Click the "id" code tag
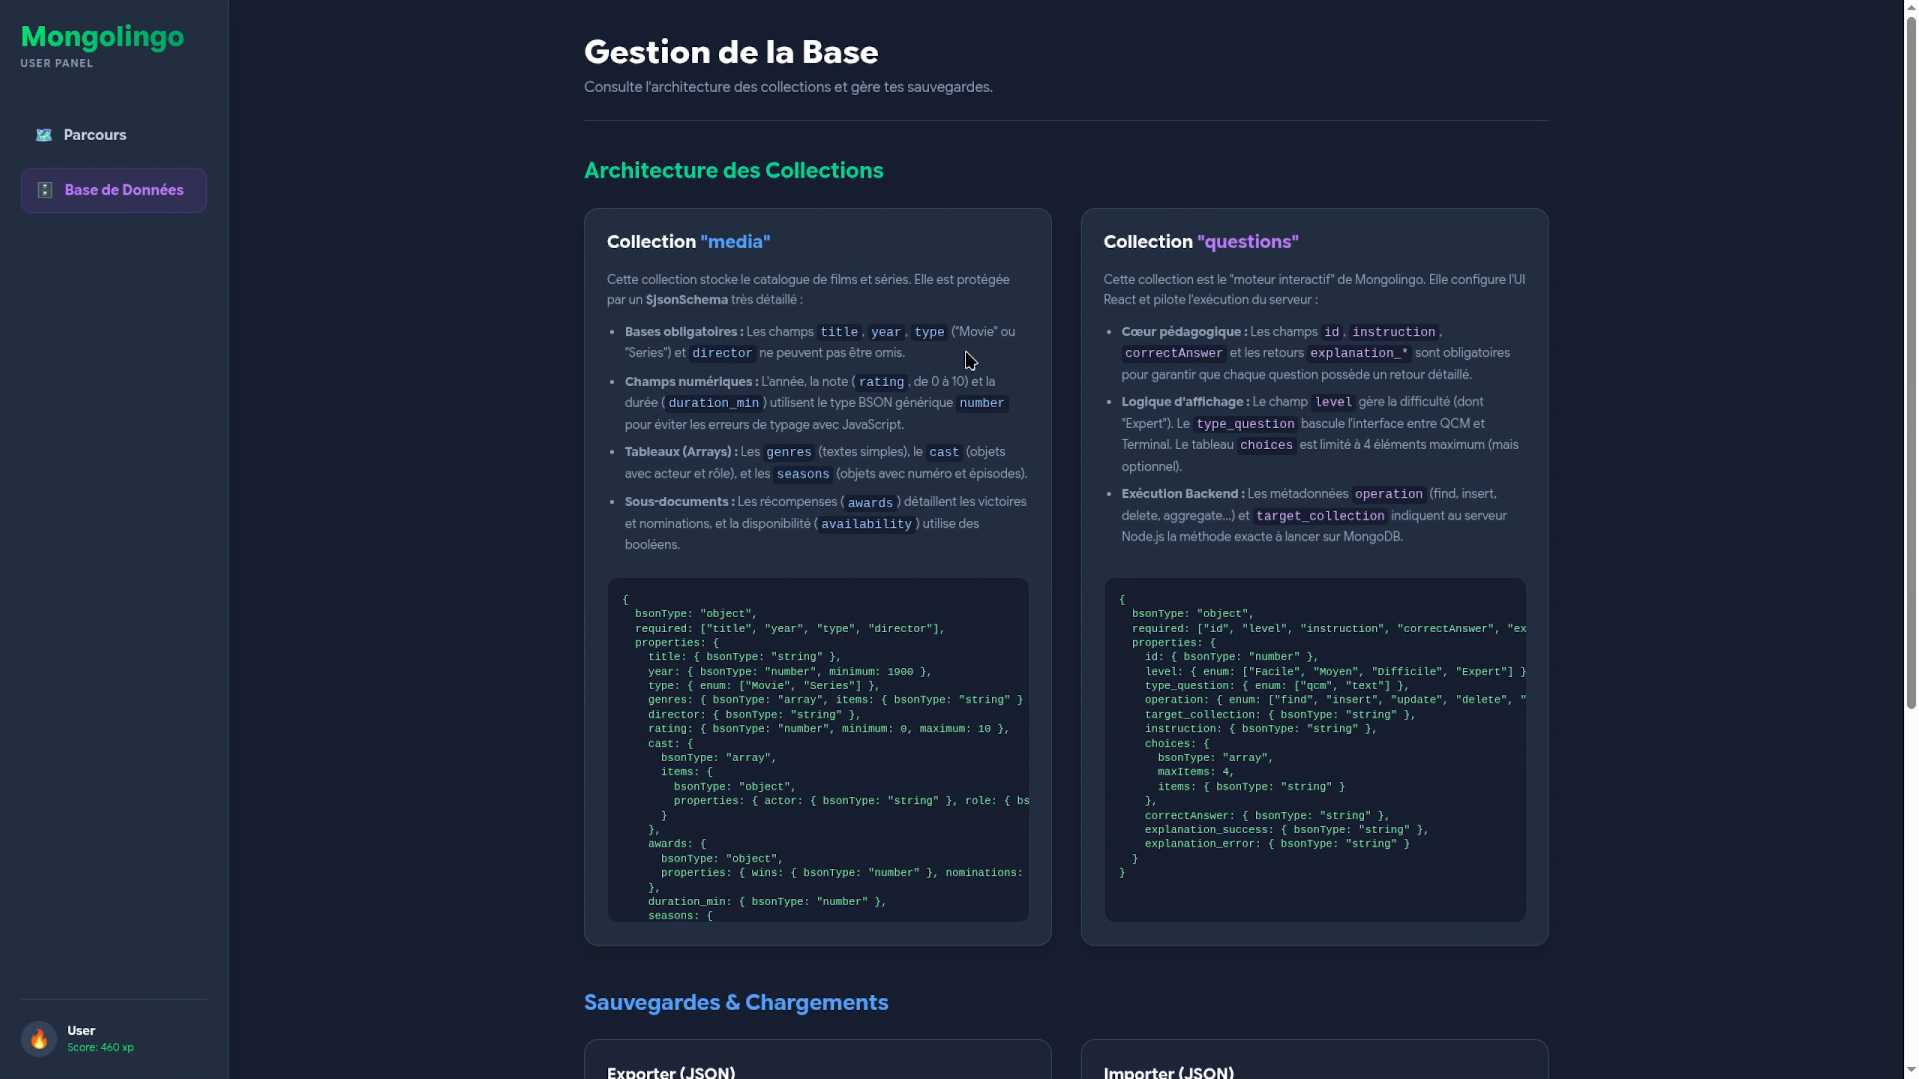Screen dimensions: 1919x1079 (x=1331, y=332)
